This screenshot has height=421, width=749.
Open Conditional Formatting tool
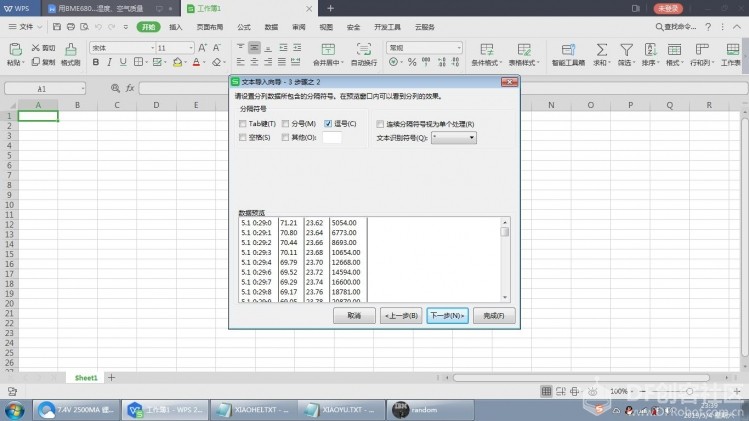point(486,49)
